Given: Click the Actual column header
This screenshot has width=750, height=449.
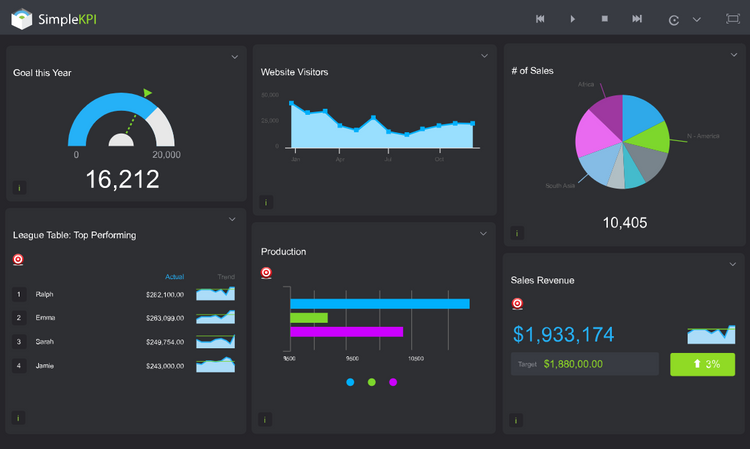Looking at the screenshot, I should [x=175, y=277].
